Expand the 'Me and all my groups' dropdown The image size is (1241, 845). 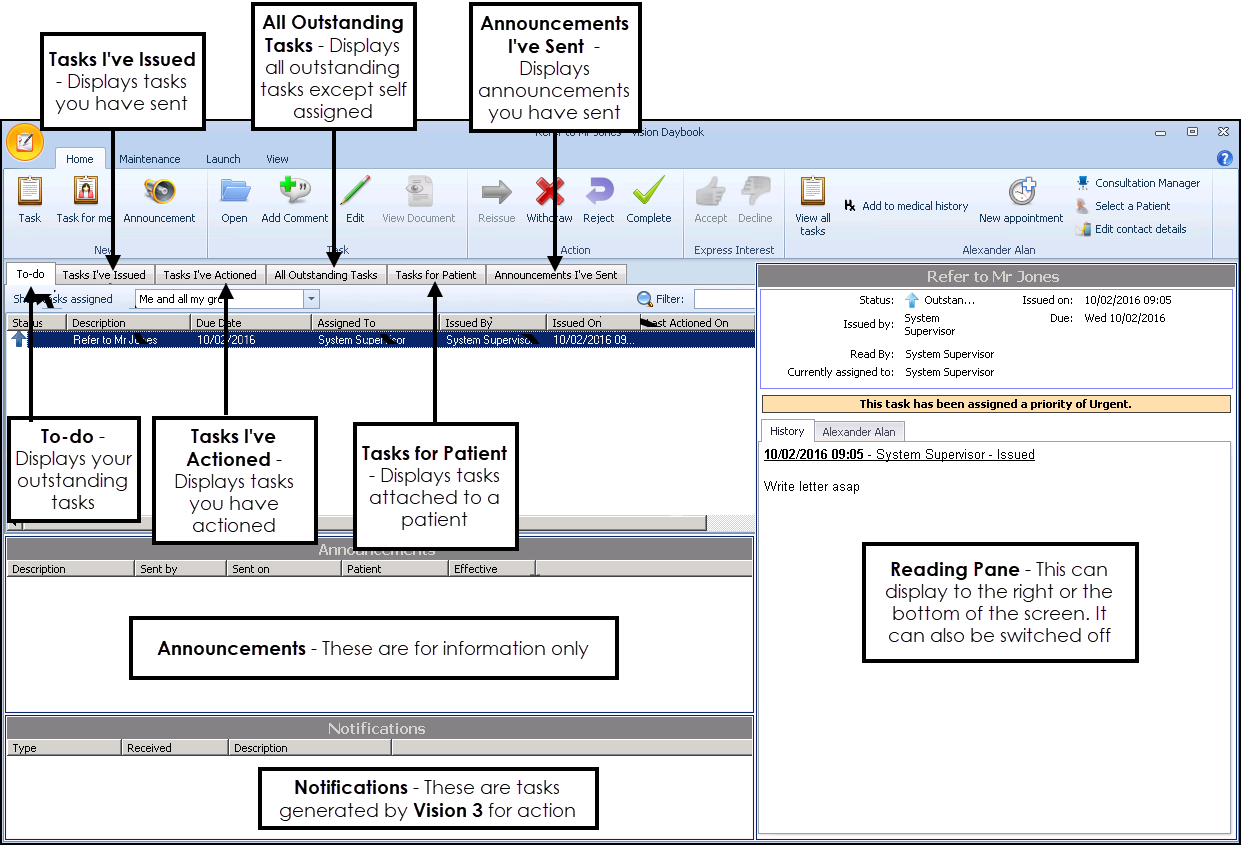[x=311, y=299]
